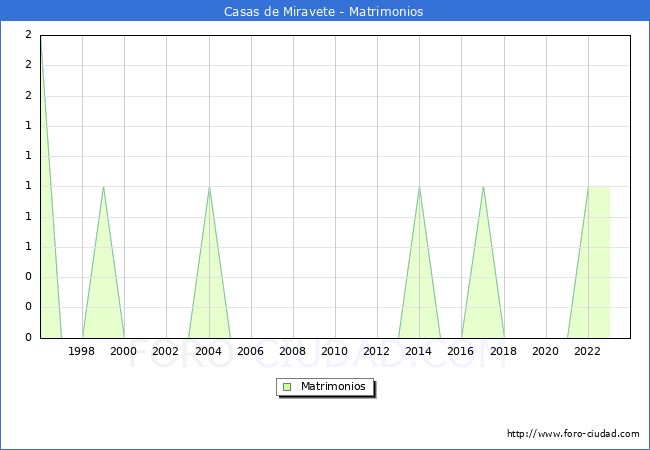Image resolution: width=650 pixels, height=450 pixels.
Task: Select the 2000 x-axis label
Action: coord(124,351)
